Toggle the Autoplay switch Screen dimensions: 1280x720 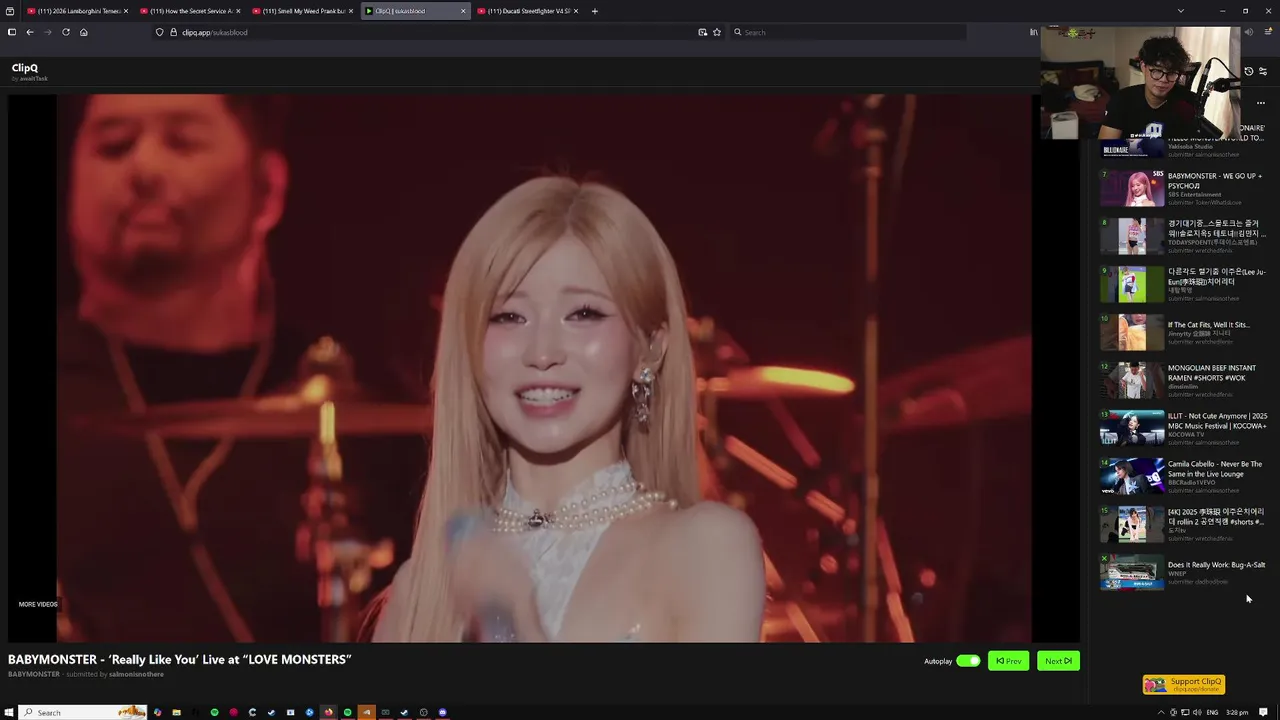pos(968,661)
